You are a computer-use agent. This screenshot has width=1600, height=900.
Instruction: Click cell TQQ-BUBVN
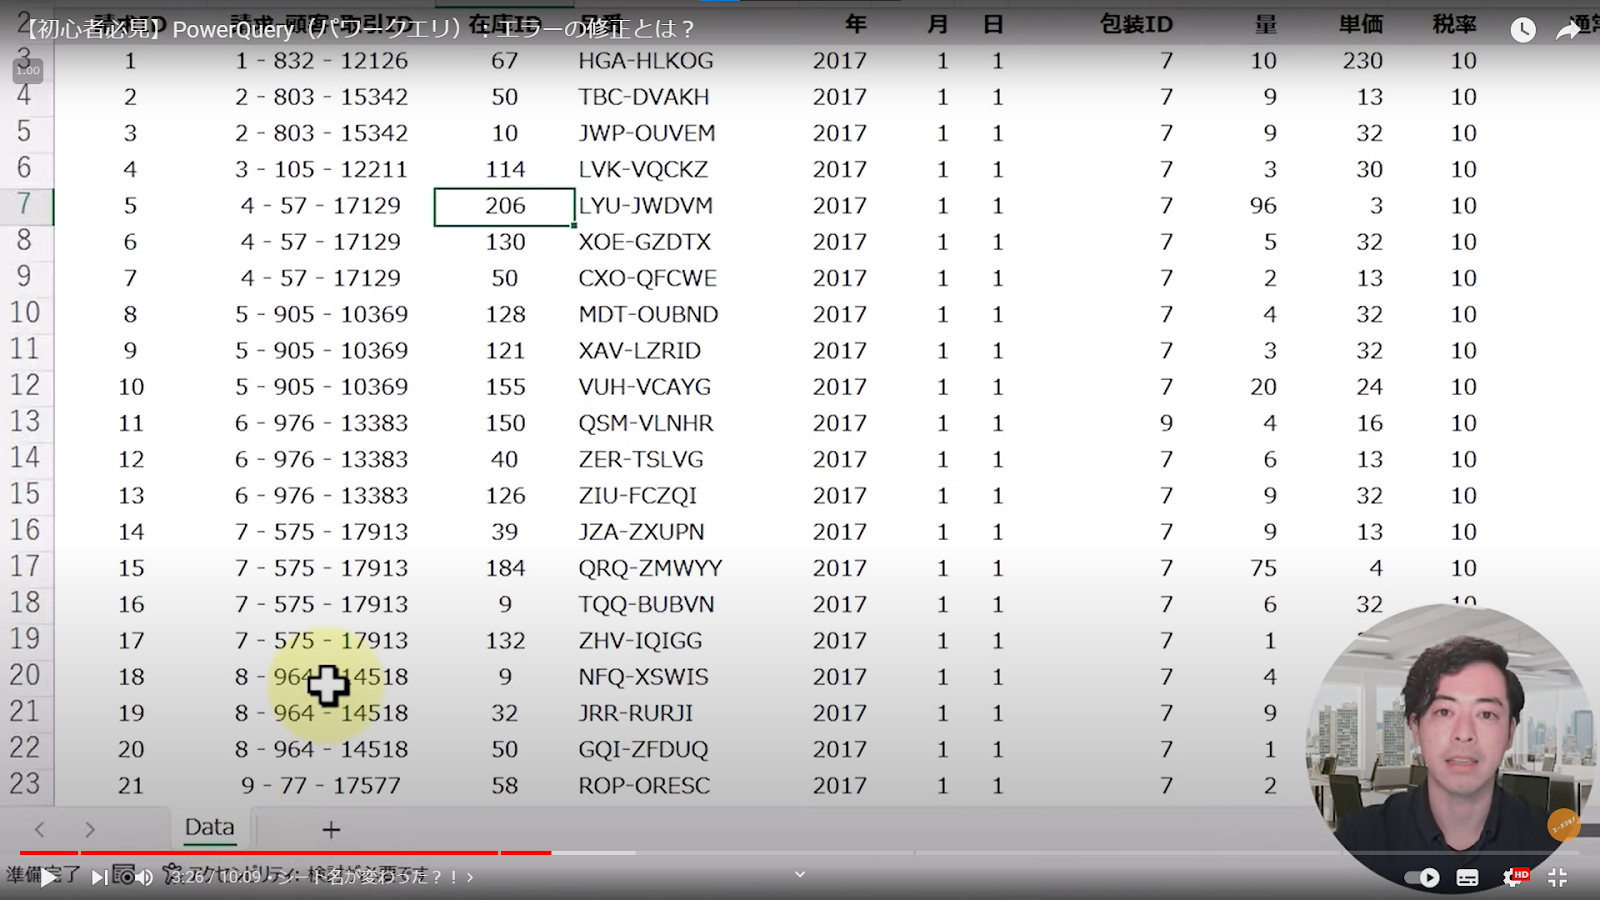646,605
